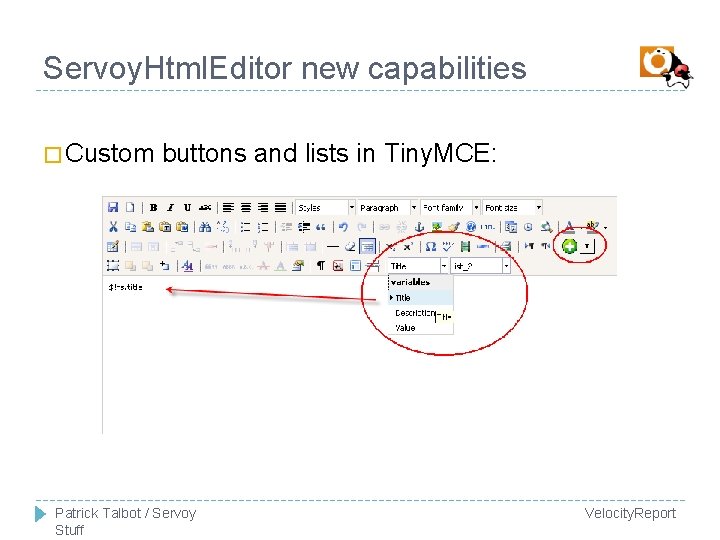The width and height of the screenshot is (720, 540).
Task: Copy the selection
Action: [130, 226]
